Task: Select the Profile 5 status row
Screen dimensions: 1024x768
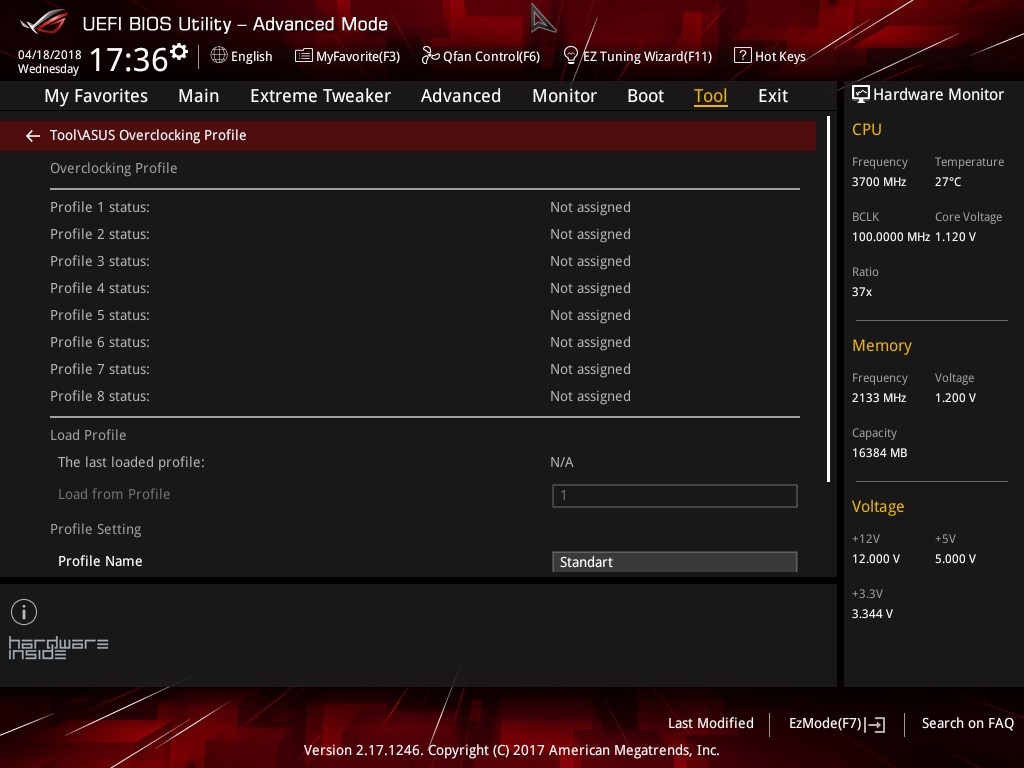Action: 424,315
